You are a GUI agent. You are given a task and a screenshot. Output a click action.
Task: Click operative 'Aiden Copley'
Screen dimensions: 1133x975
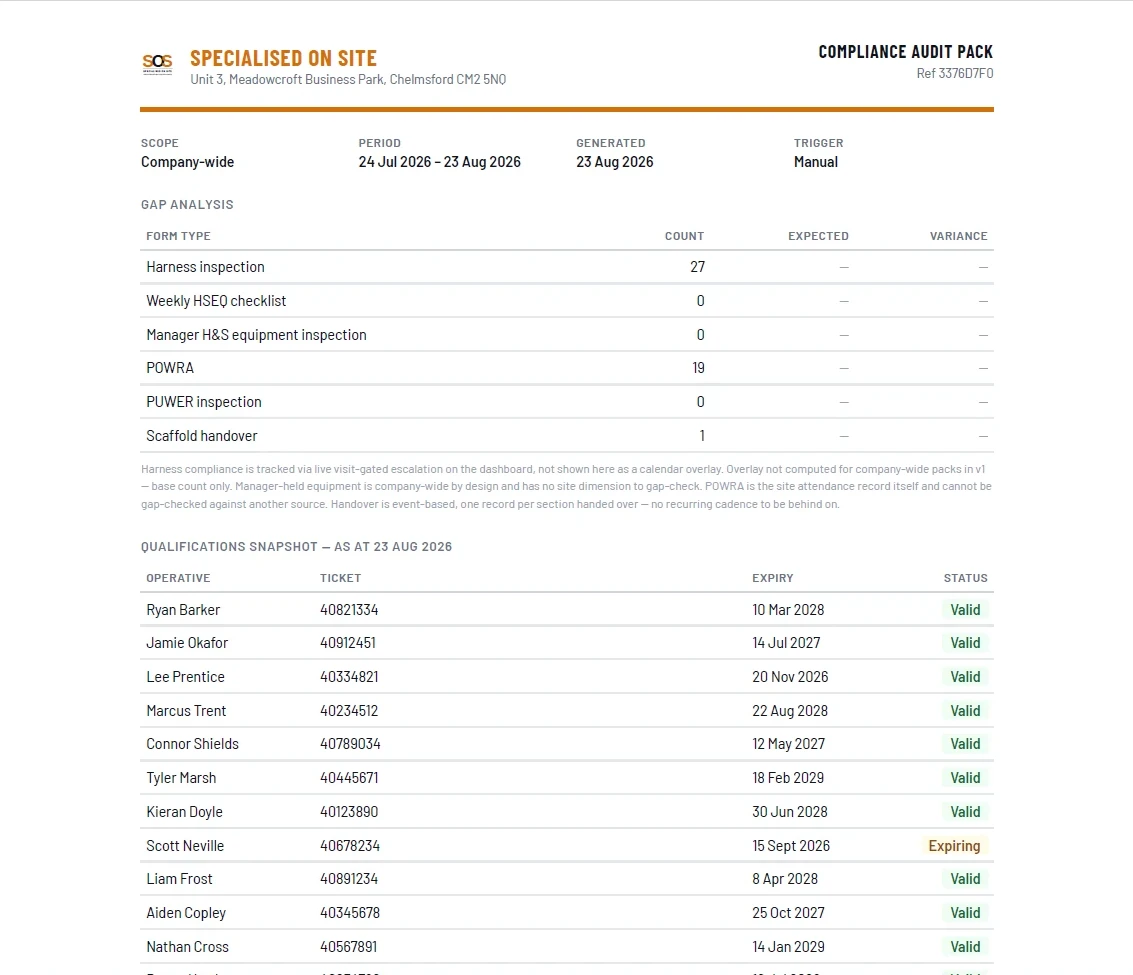186,914
